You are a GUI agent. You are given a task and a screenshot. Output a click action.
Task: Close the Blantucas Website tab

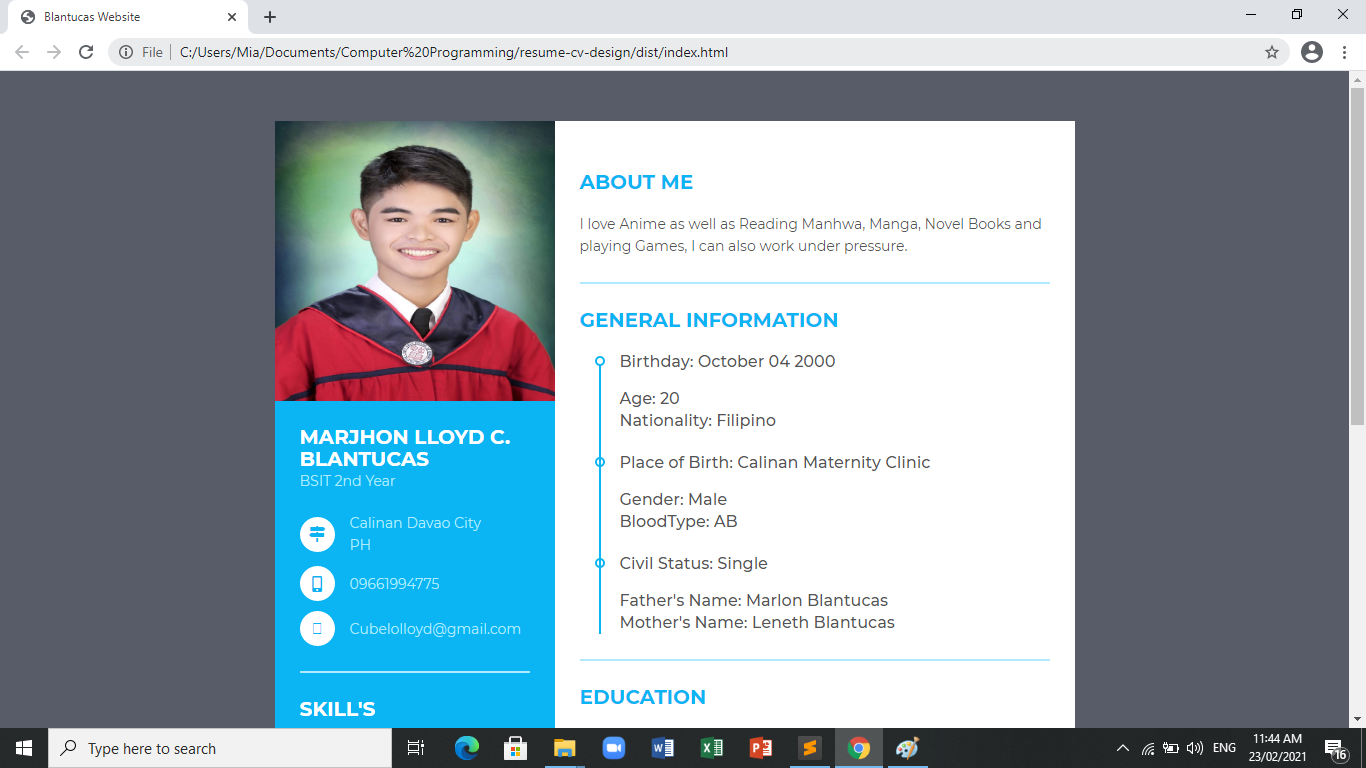pos(232,17)
